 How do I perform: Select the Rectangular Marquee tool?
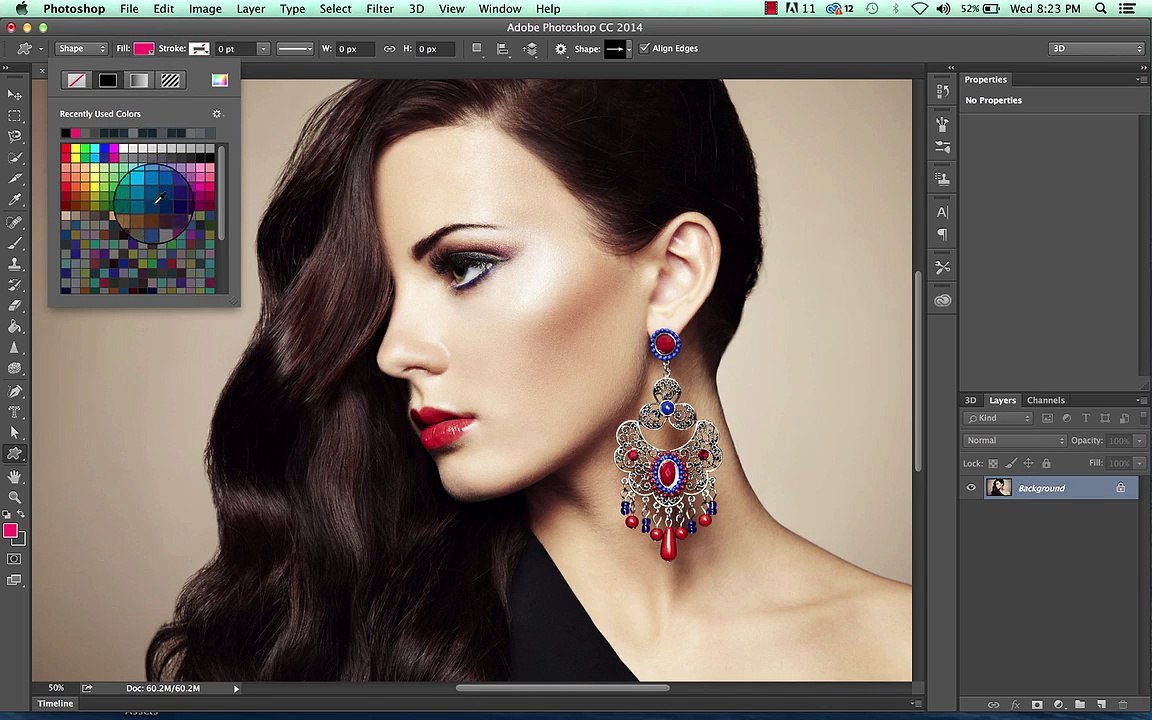[15, 115]
